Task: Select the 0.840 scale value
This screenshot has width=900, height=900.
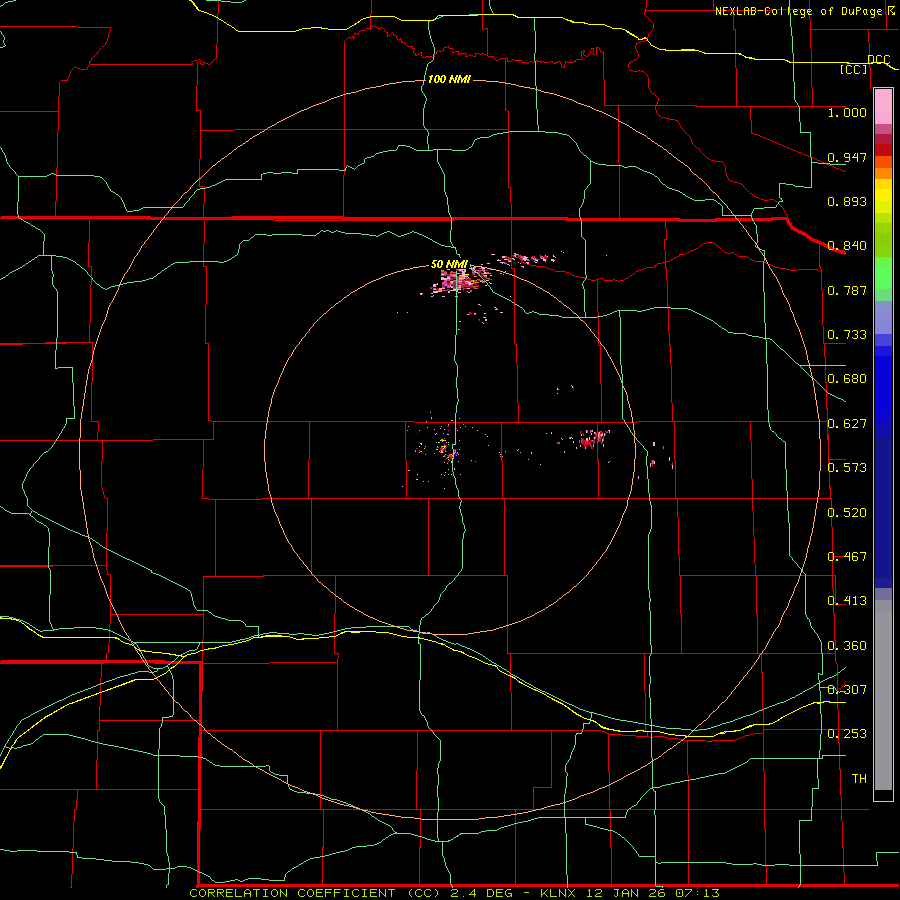Action: [847, 246]
